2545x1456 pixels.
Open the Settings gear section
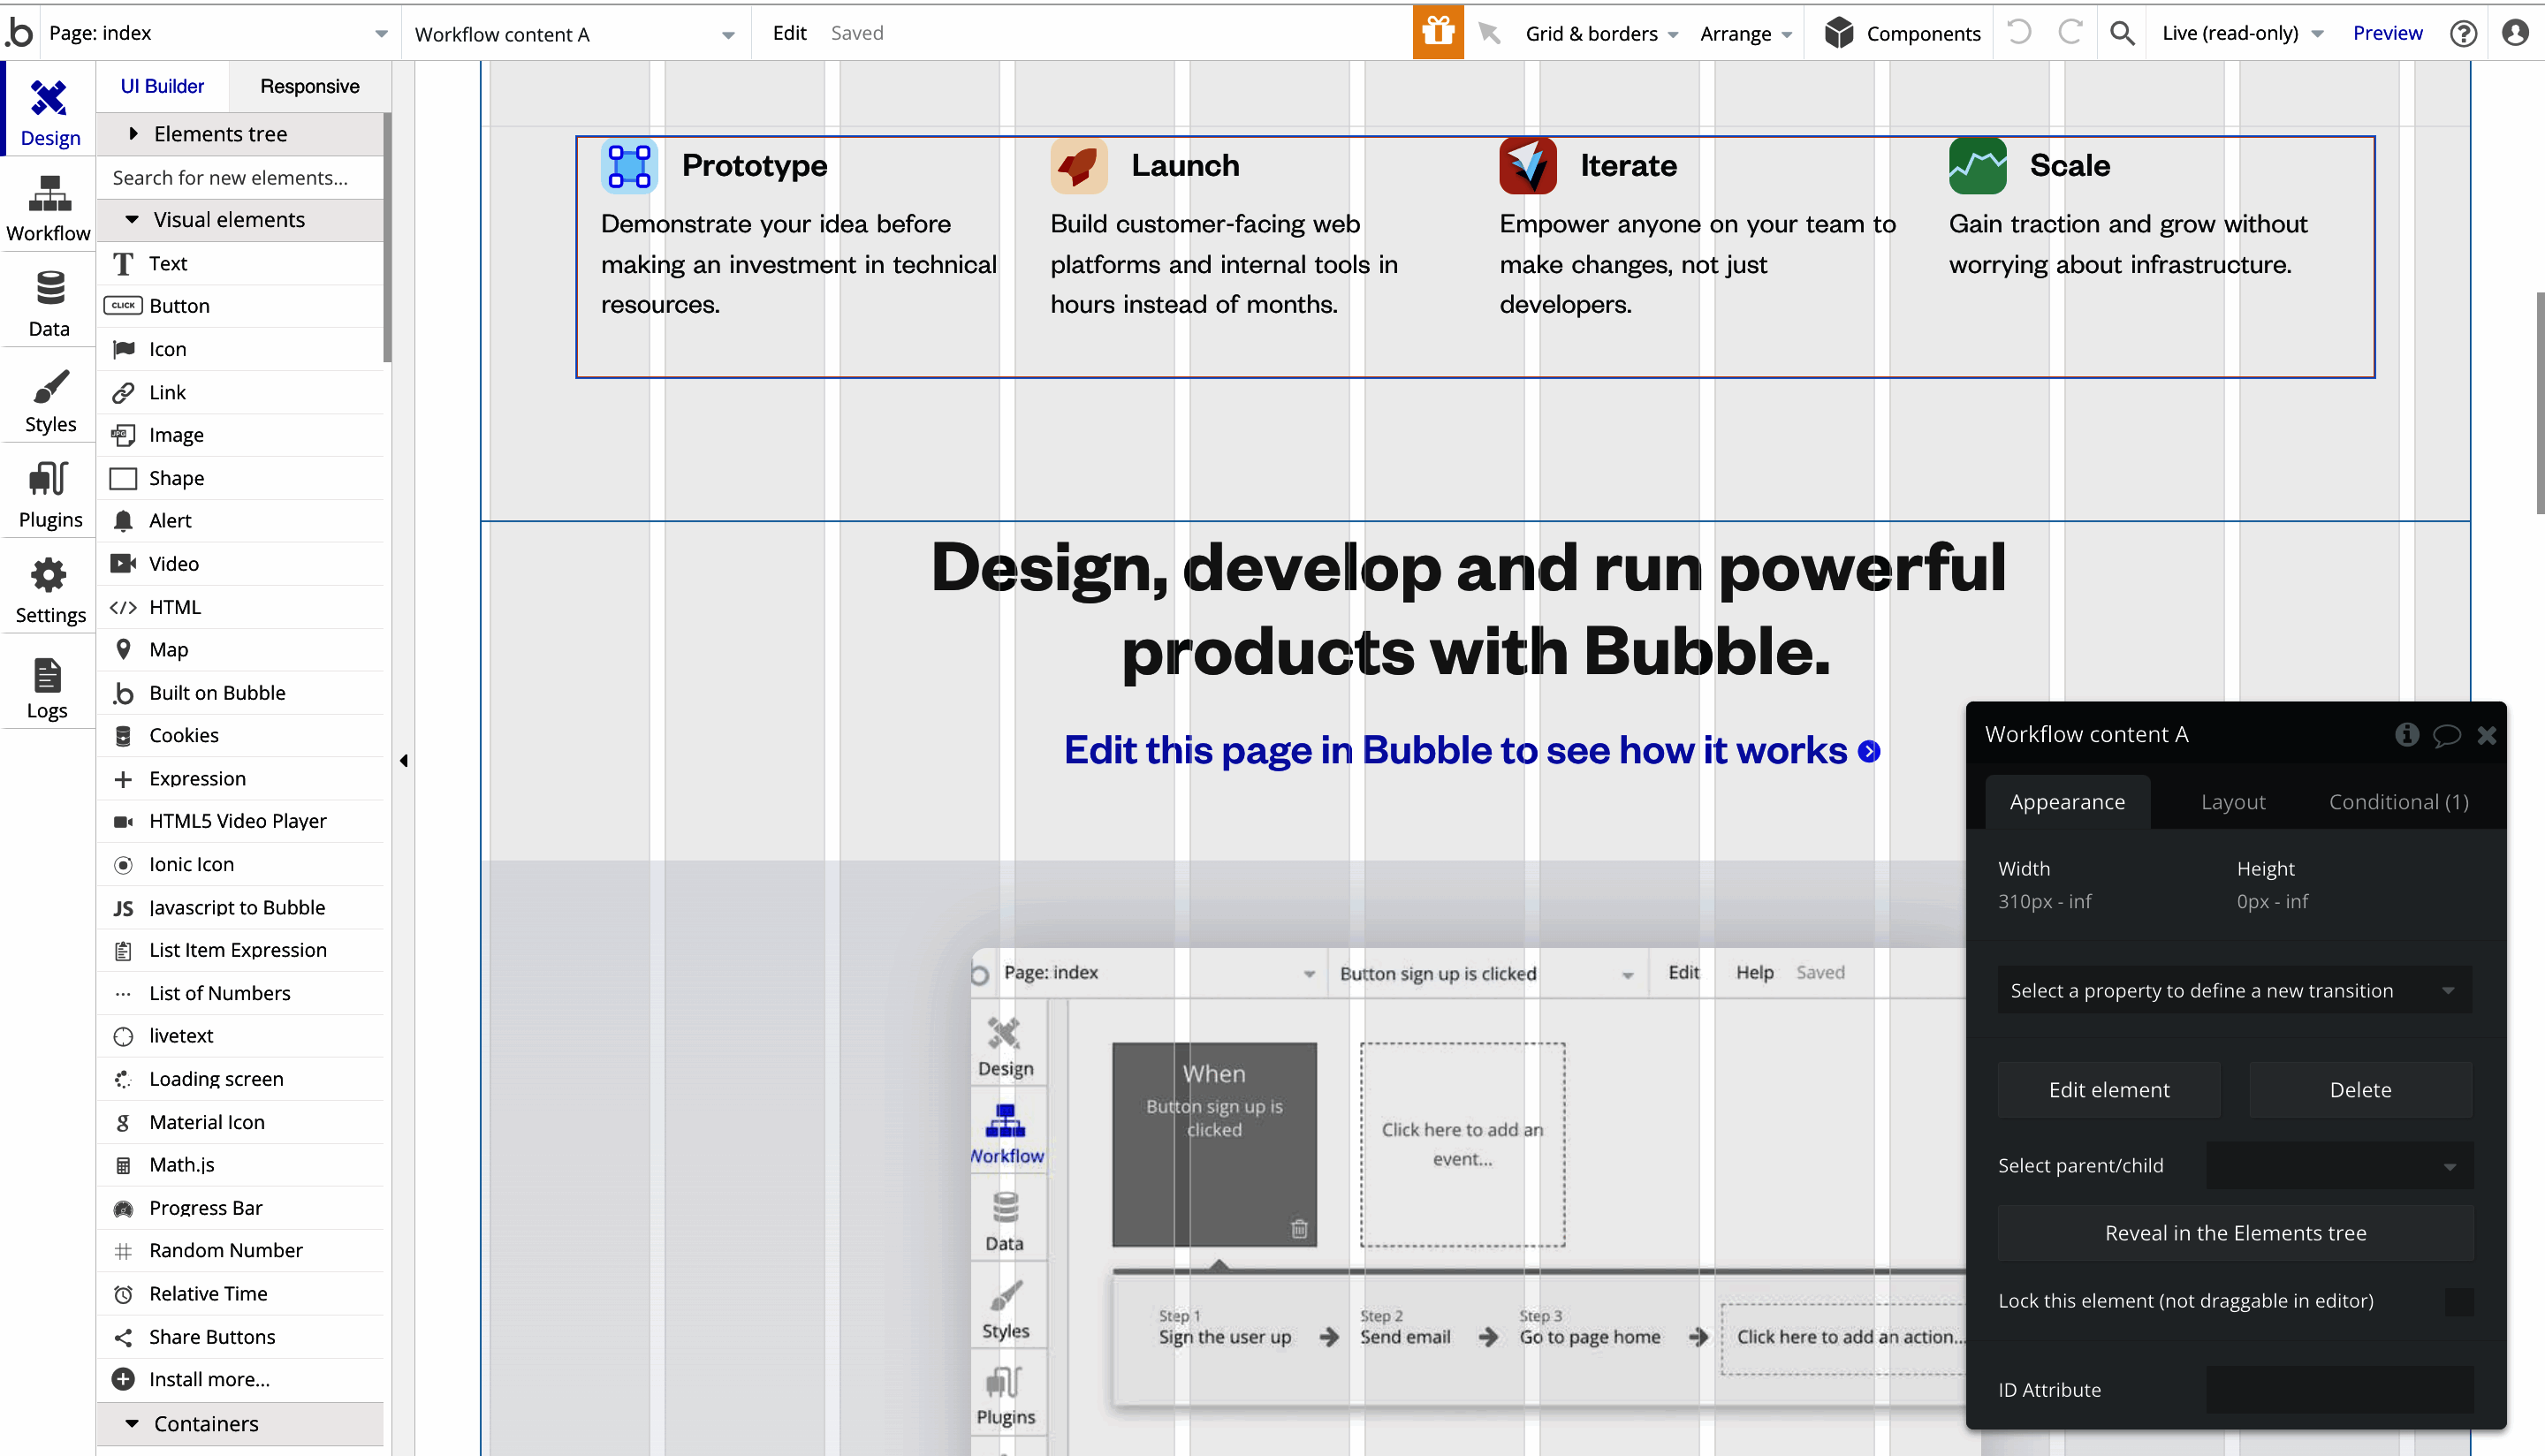click(49, 590)
